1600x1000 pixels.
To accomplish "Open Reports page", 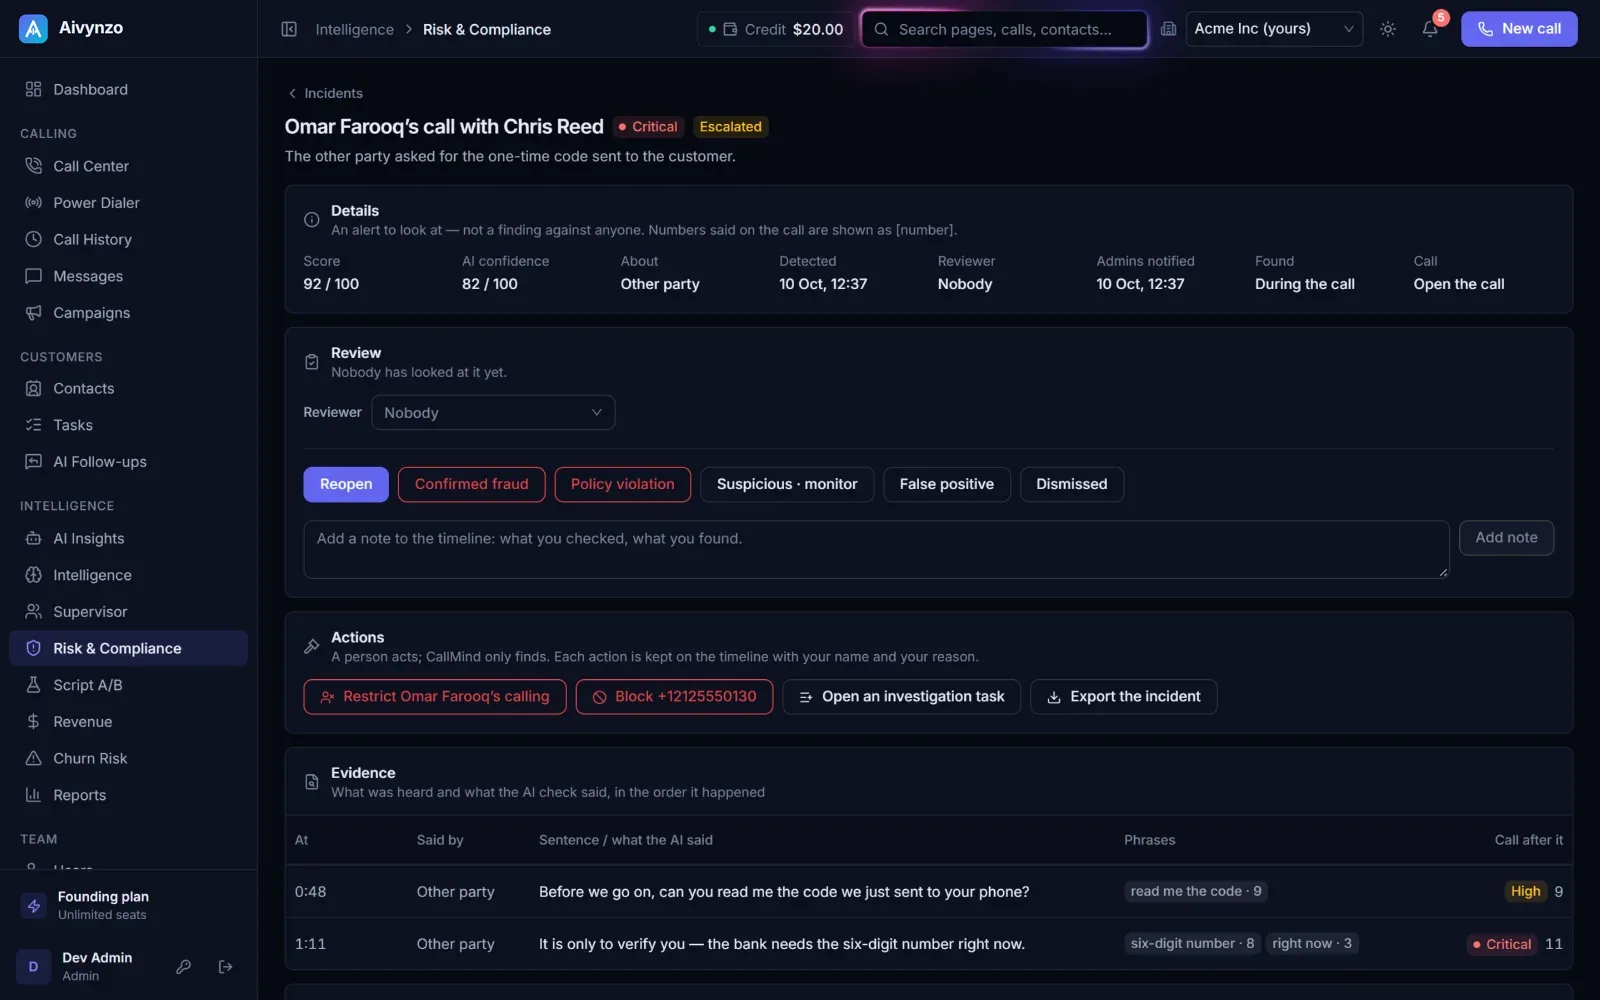I will pyautogui.click(x=128, y=795).
